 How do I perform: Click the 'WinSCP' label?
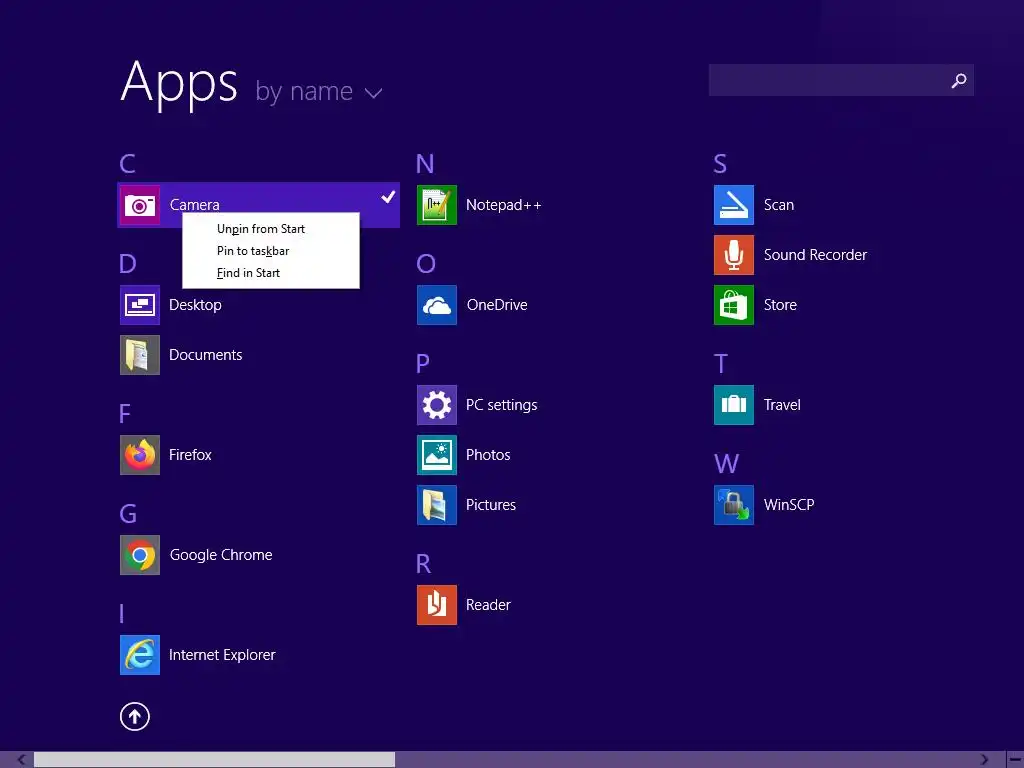pos(789,505)
